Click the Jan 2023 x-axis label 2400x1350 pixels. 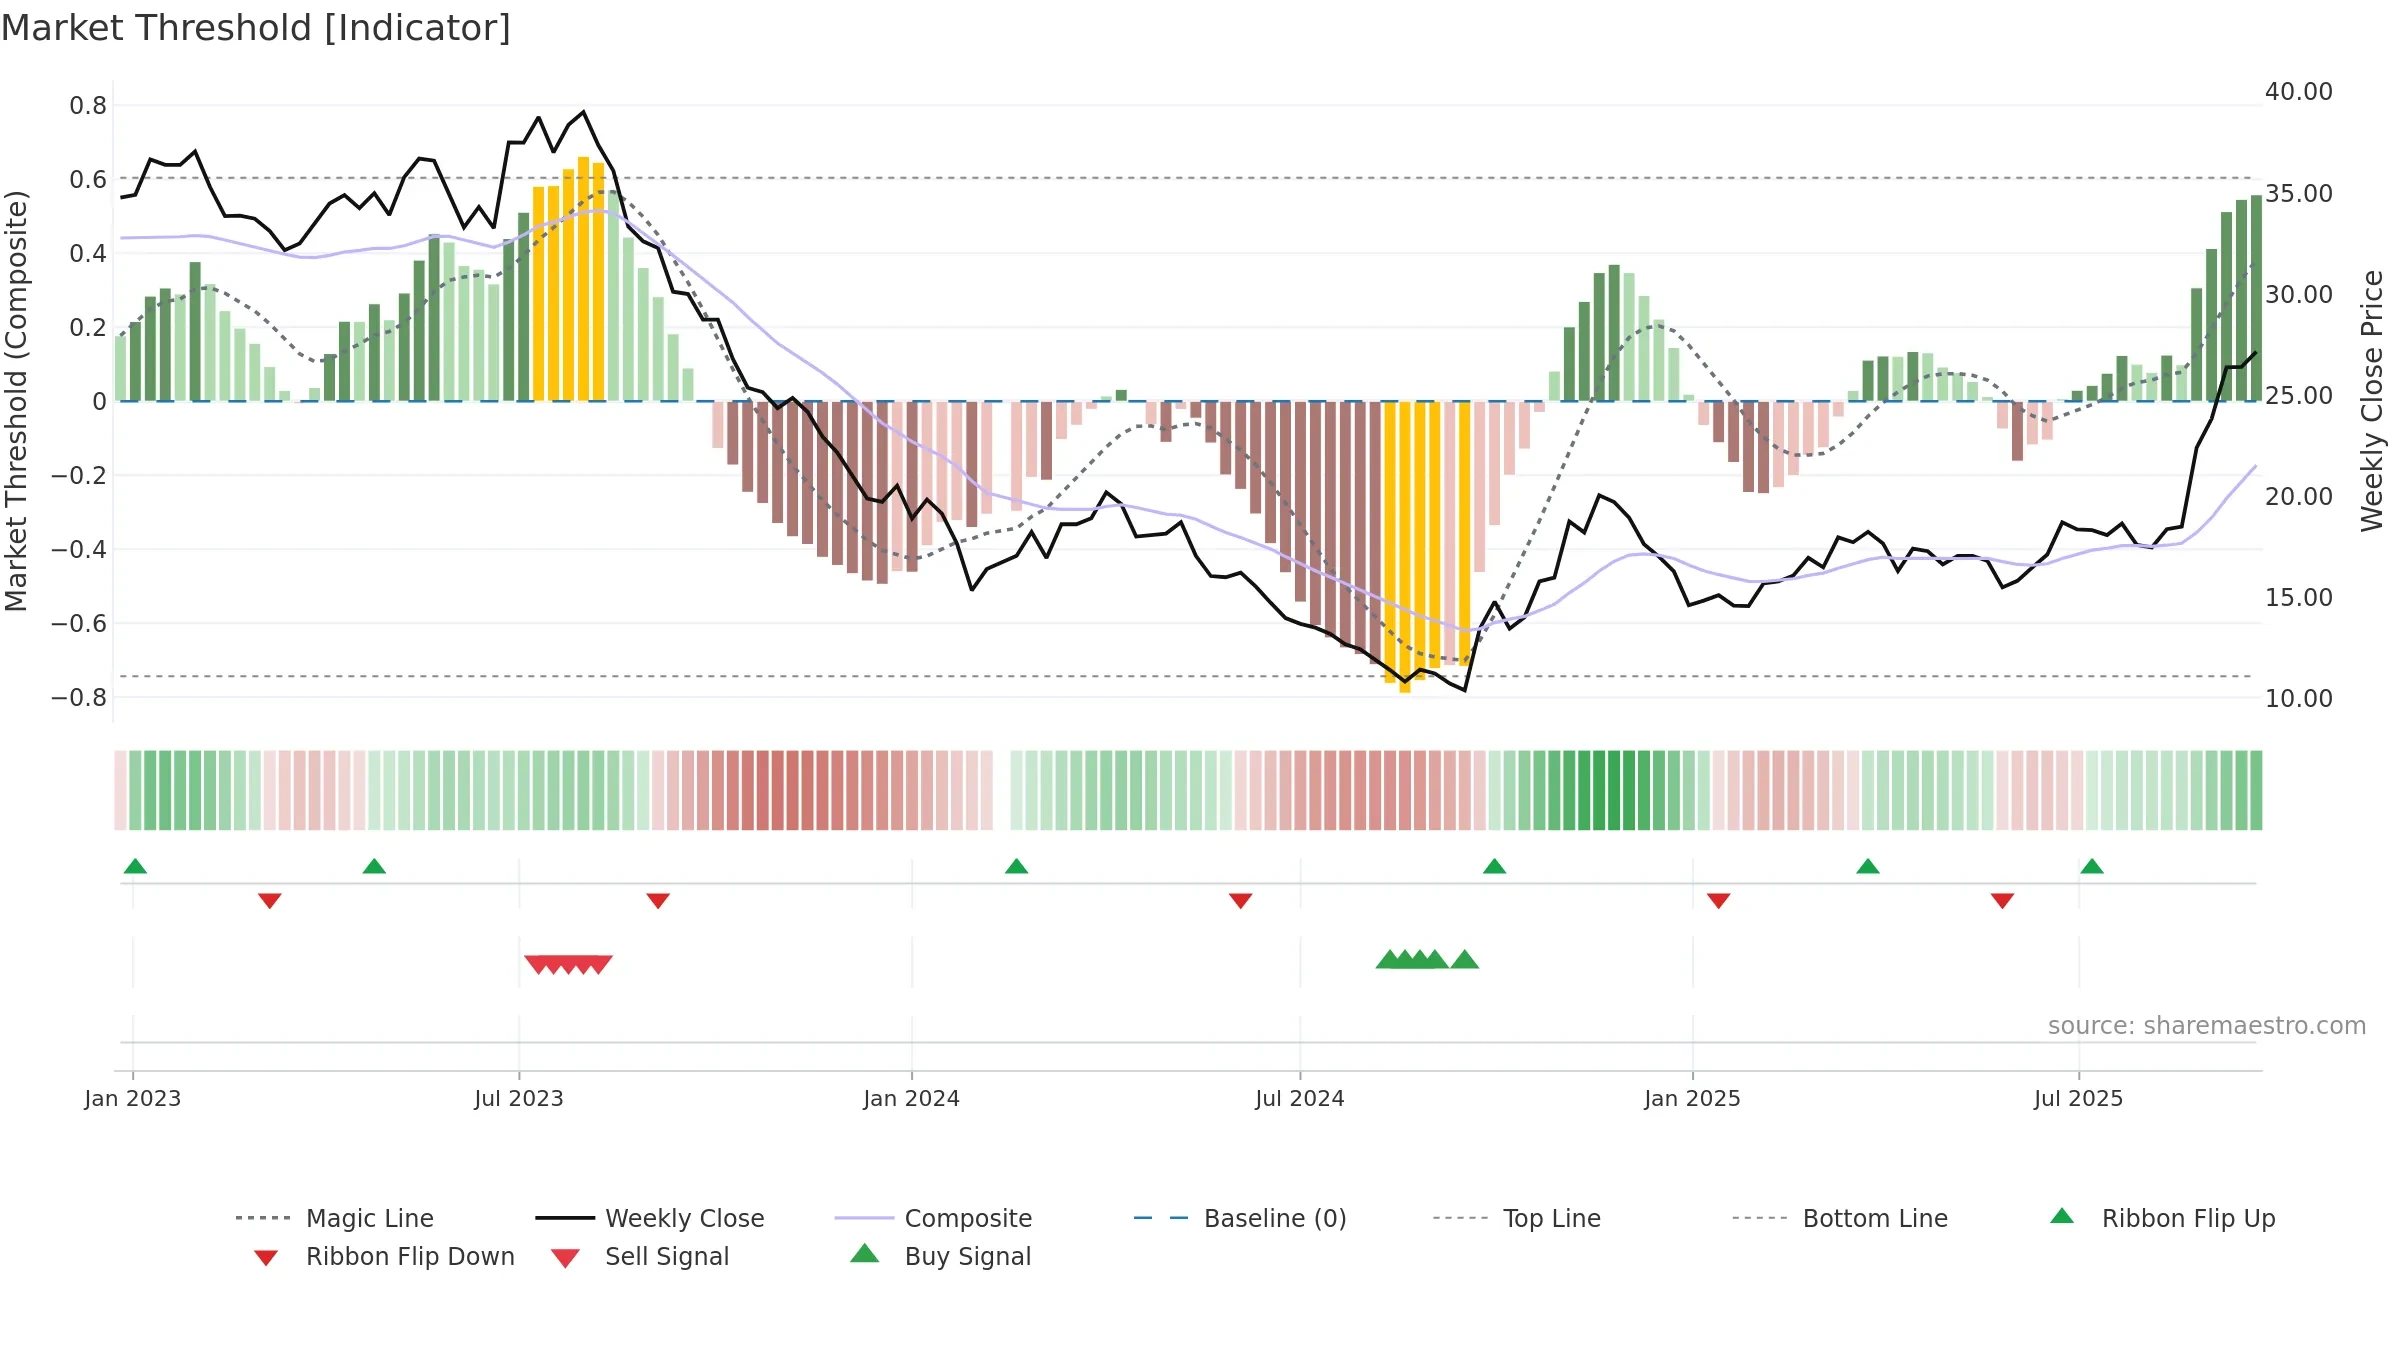(133, 1098)
